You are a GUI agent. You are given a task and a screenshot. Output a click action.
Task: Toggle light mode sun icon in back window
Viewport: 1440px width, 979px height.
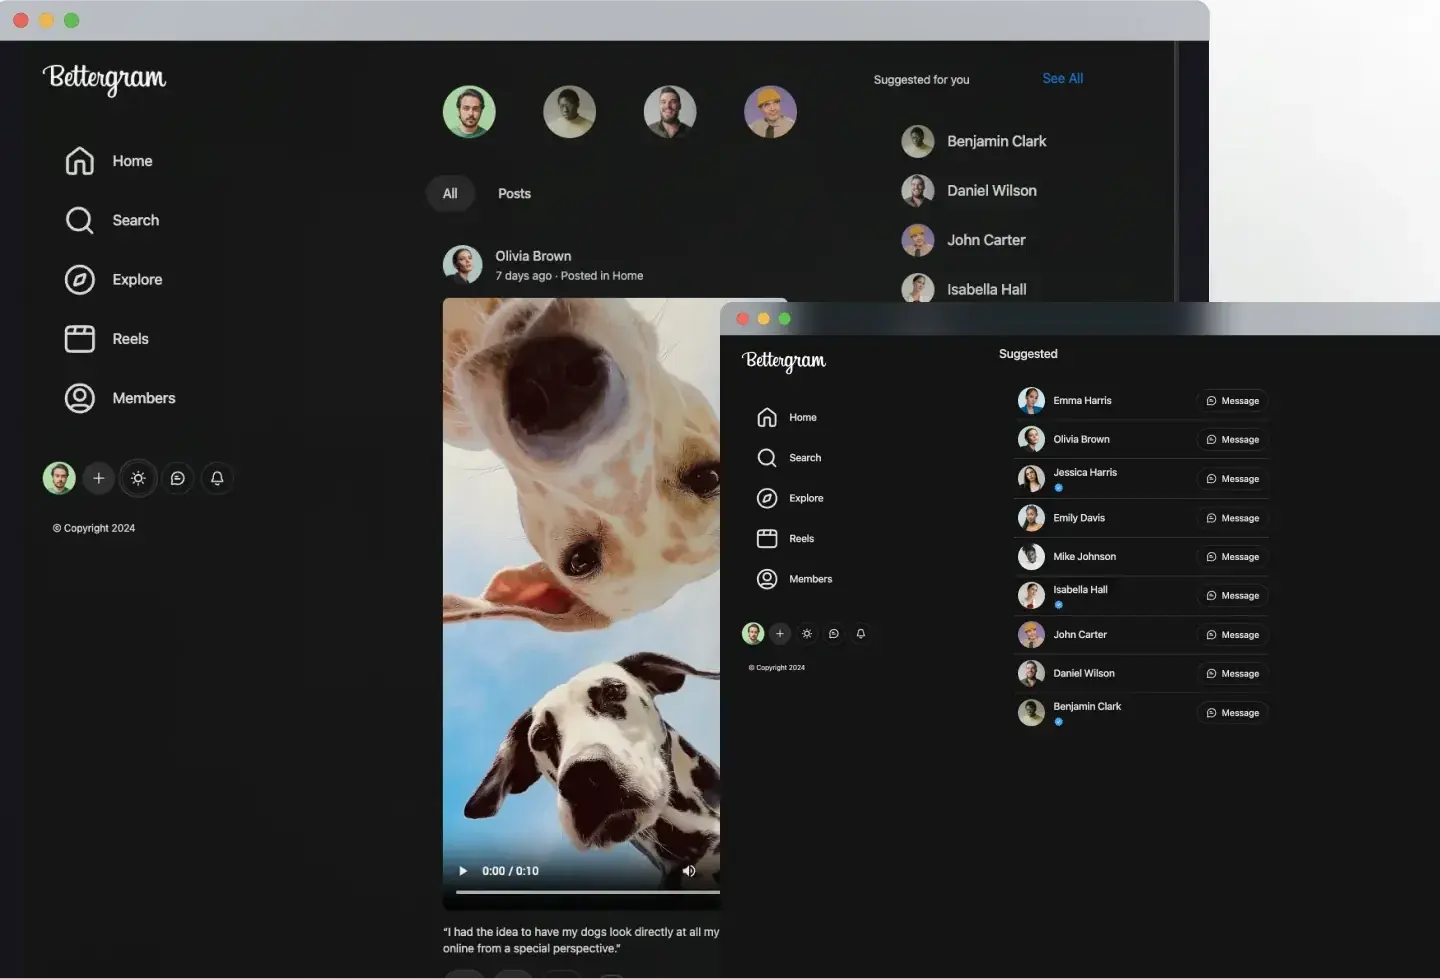(138, 478)
